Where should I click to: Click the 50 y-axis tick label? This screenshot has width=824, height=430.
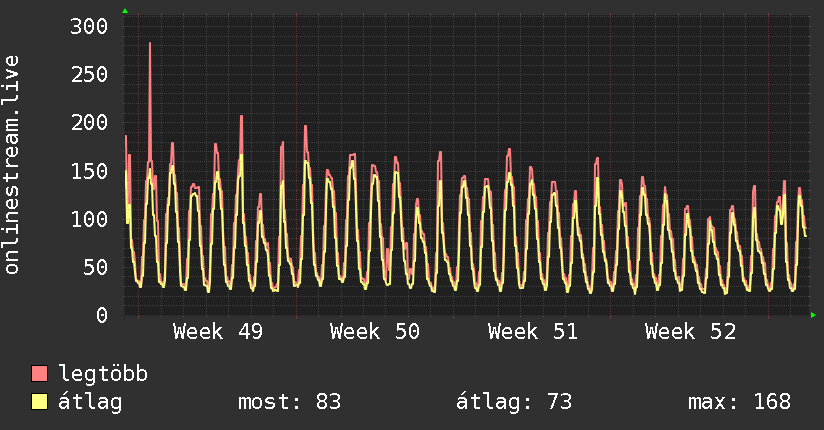[94, 267]
